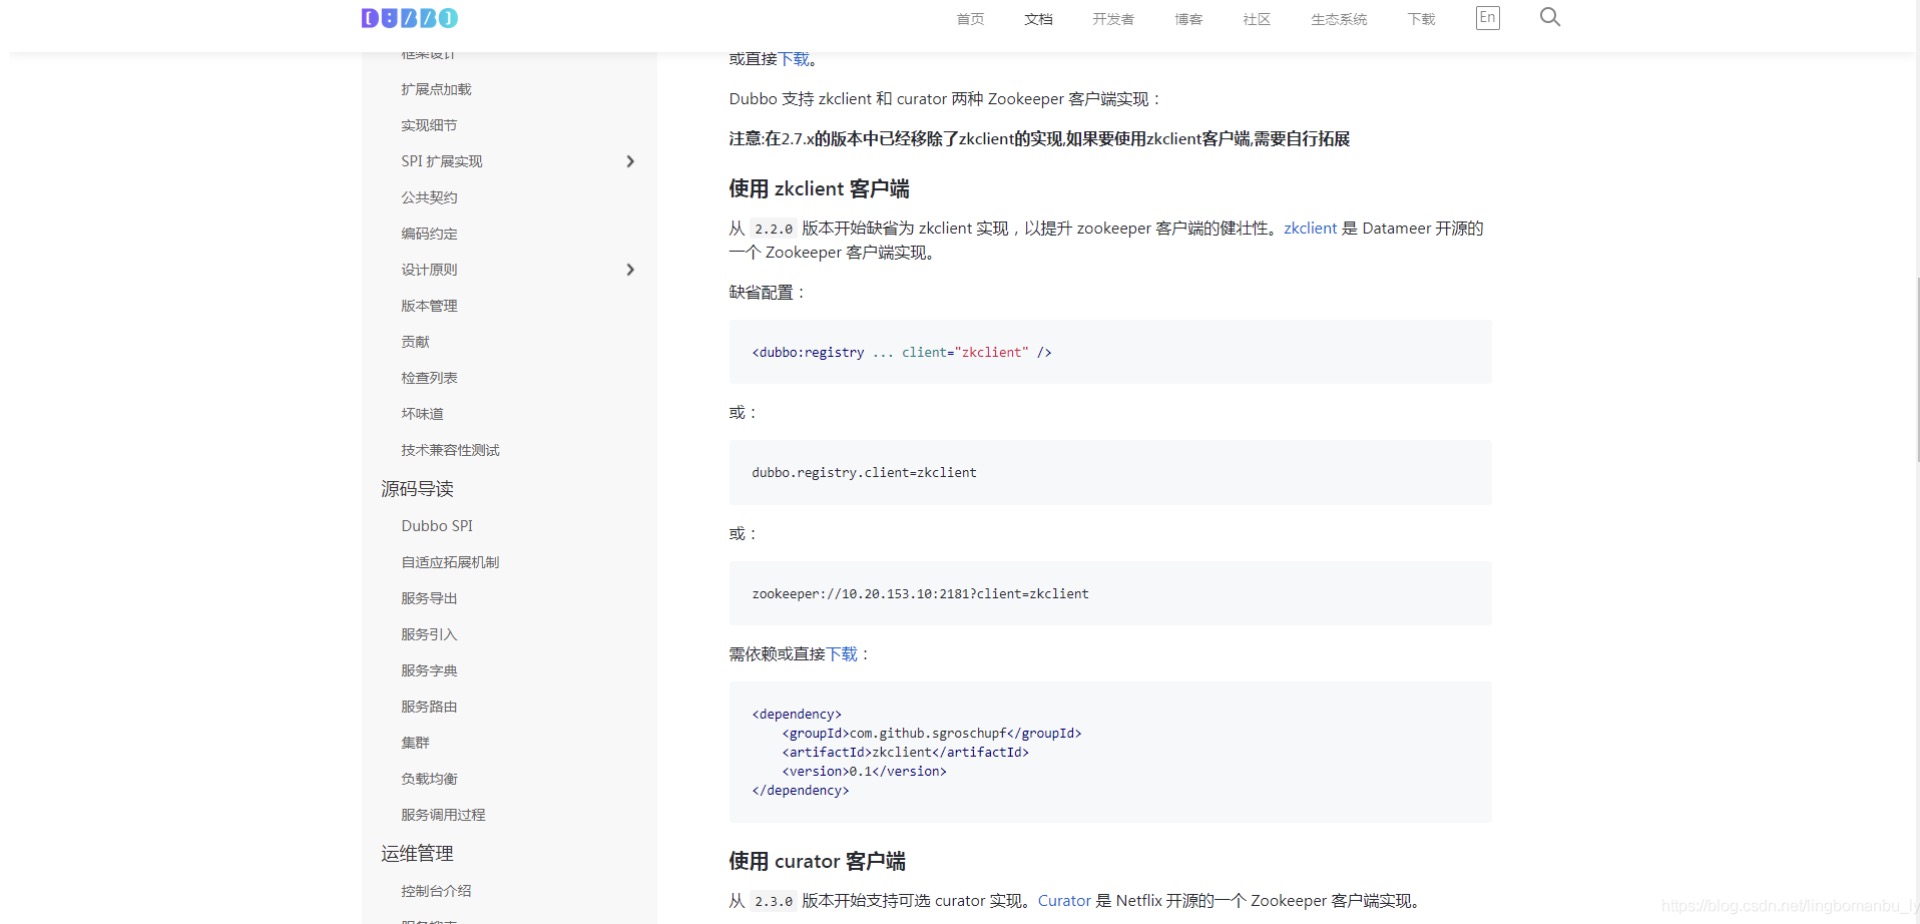Collapse the 源码导读 section heading
The width and height of the screenshot is (1920, 924).
(x=416, y=489)
